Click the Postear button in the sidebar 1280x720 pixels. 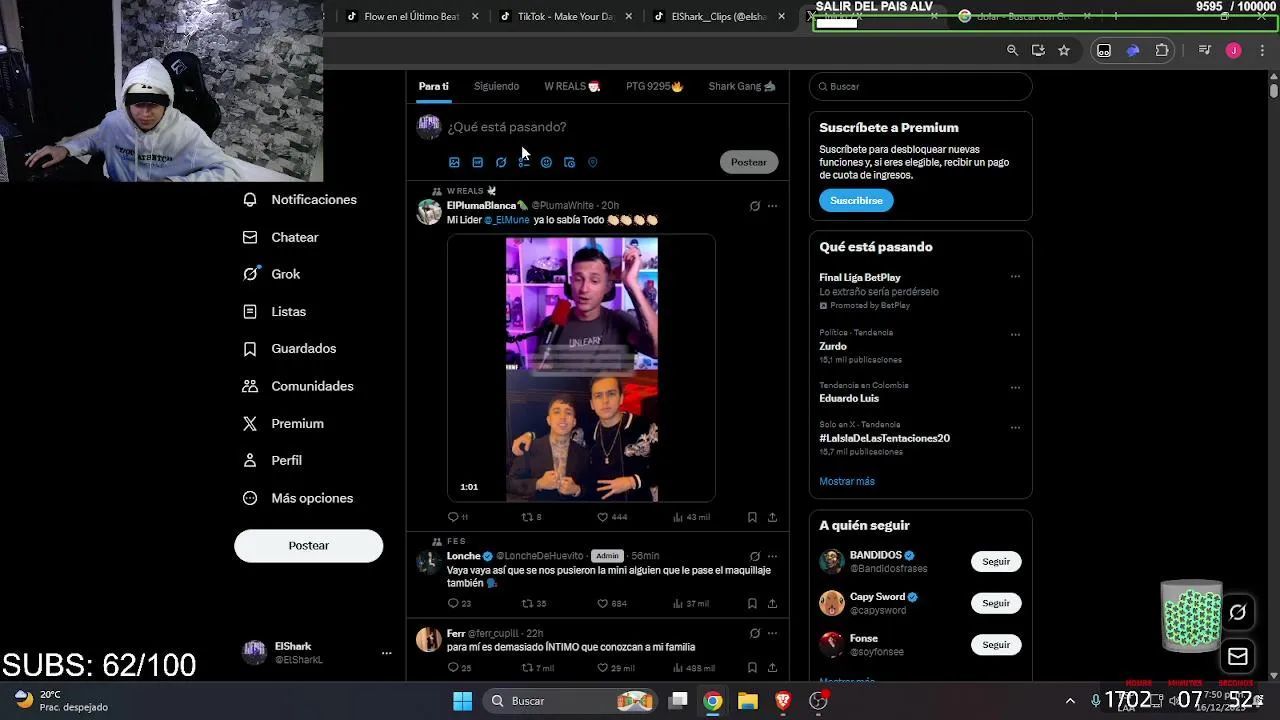click(308, 545)
